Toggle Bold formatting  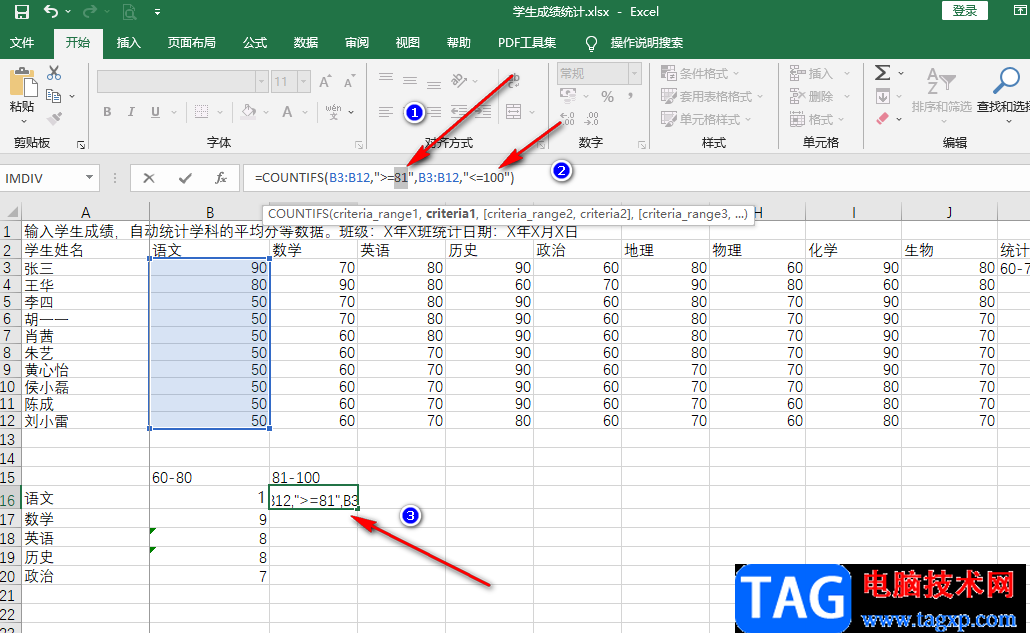point(107,112)
